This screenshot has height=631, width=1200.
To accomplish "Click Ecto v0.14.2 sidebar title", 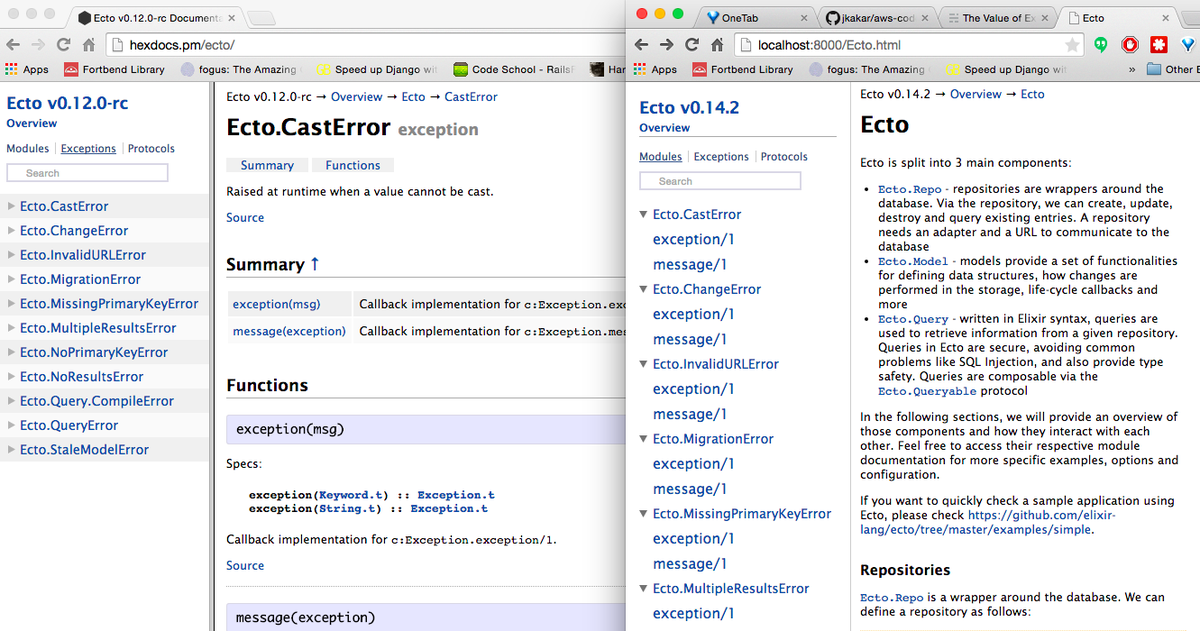I will (x=691, y=107).
